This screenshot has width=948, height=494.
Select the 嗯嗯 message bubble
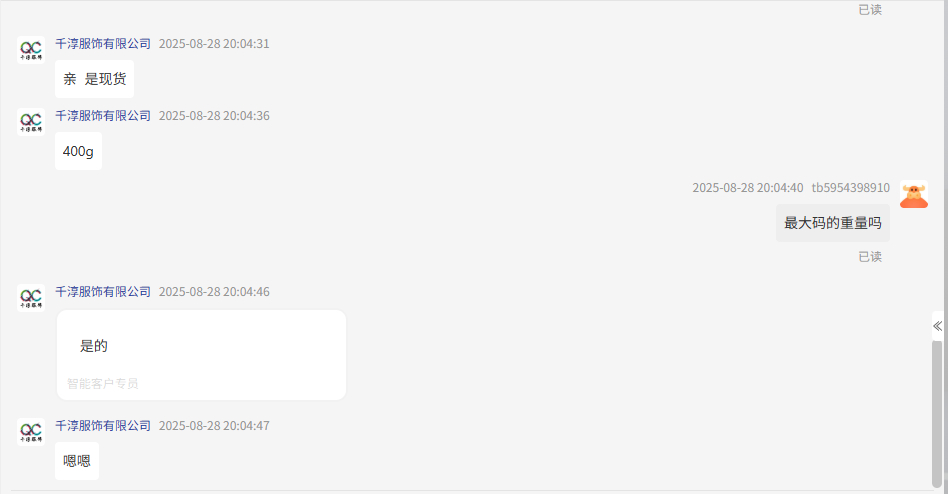[x=77, y=461]
